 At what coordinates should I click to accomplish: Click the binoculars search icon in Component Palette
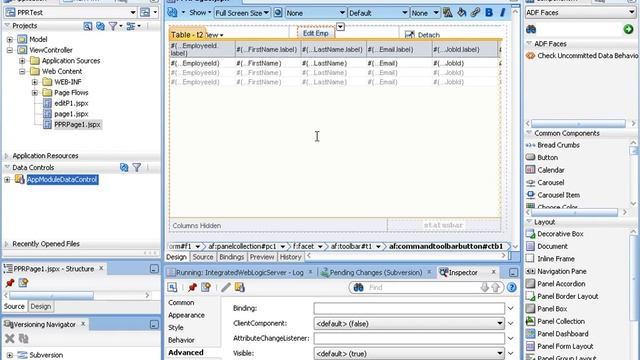531,29
